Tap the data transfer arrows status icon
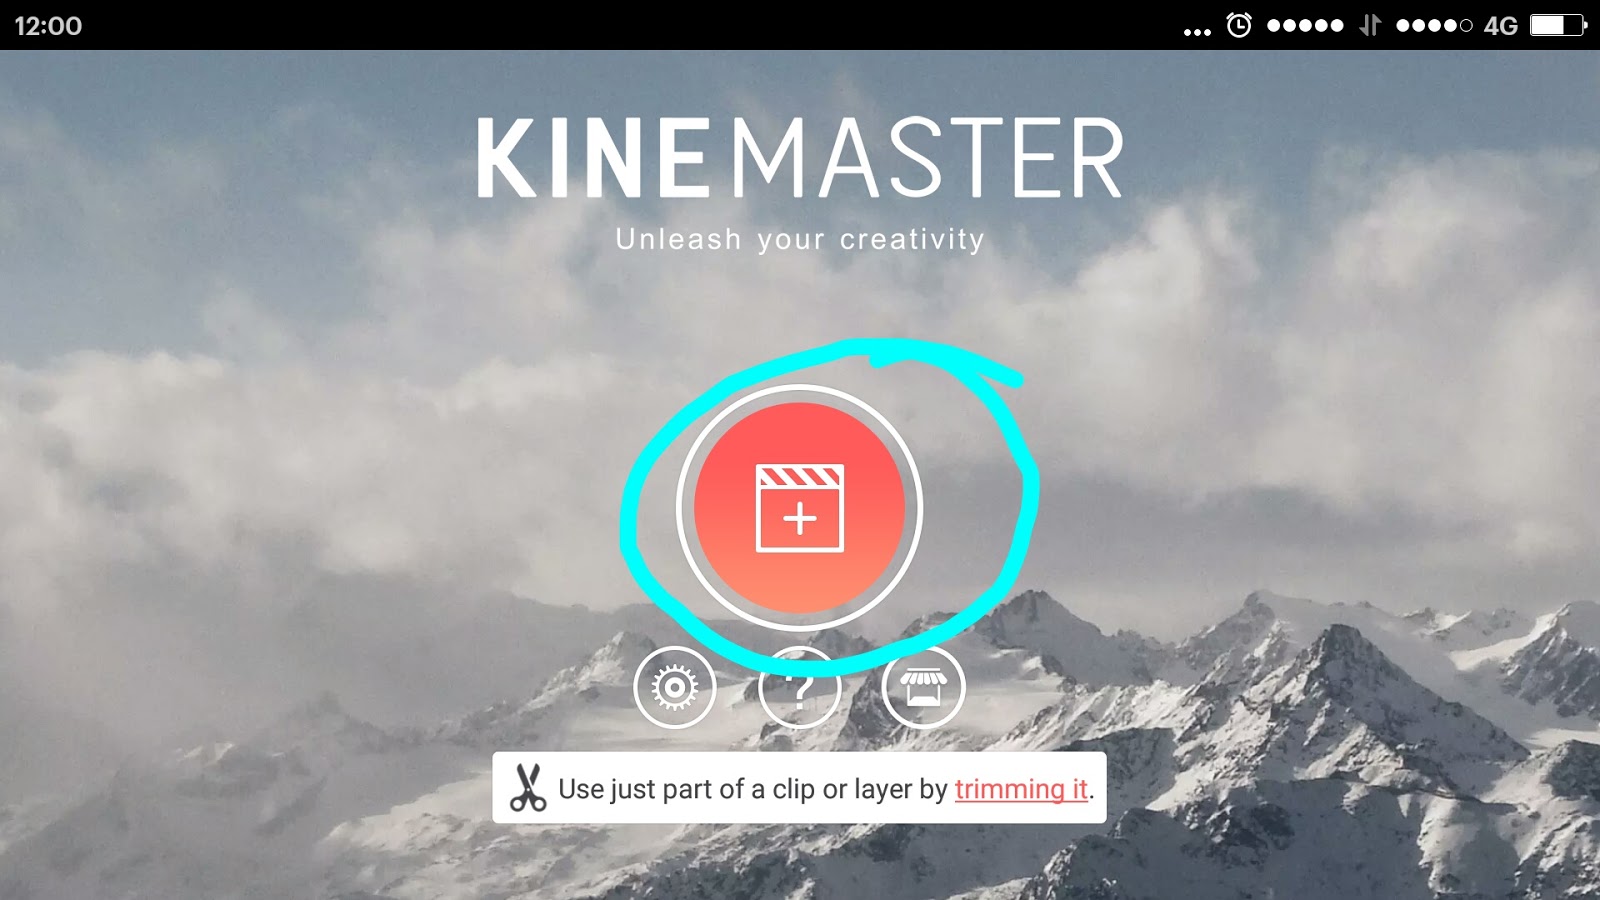Viewport: 1600px width, 900px height. (1370, 25)
